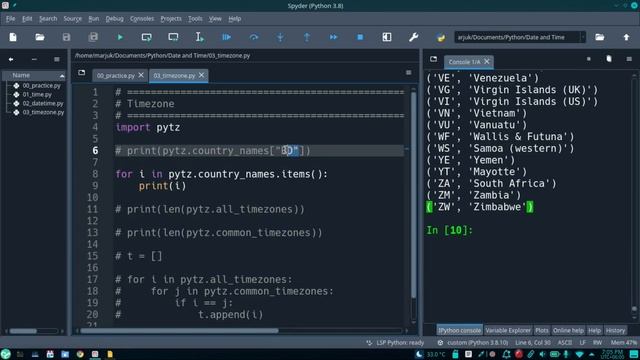Run current cell and advance
640x360 pixels.
(173, 37)
